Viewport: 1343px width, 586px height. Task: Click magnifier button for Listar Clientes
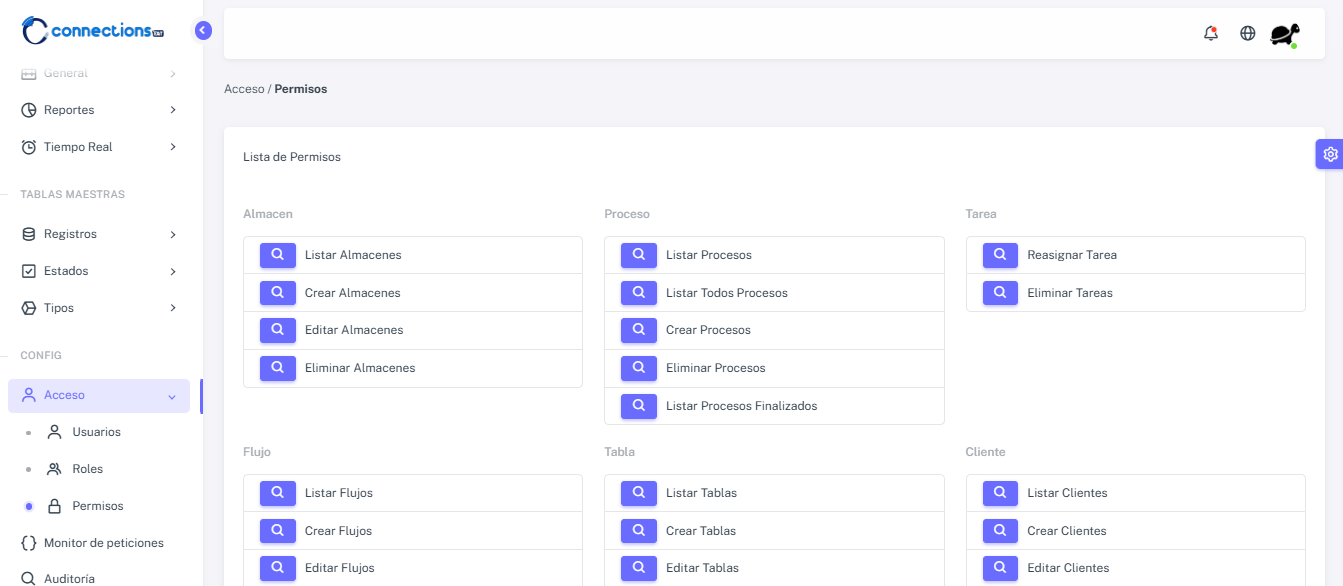click(1000, 493)
